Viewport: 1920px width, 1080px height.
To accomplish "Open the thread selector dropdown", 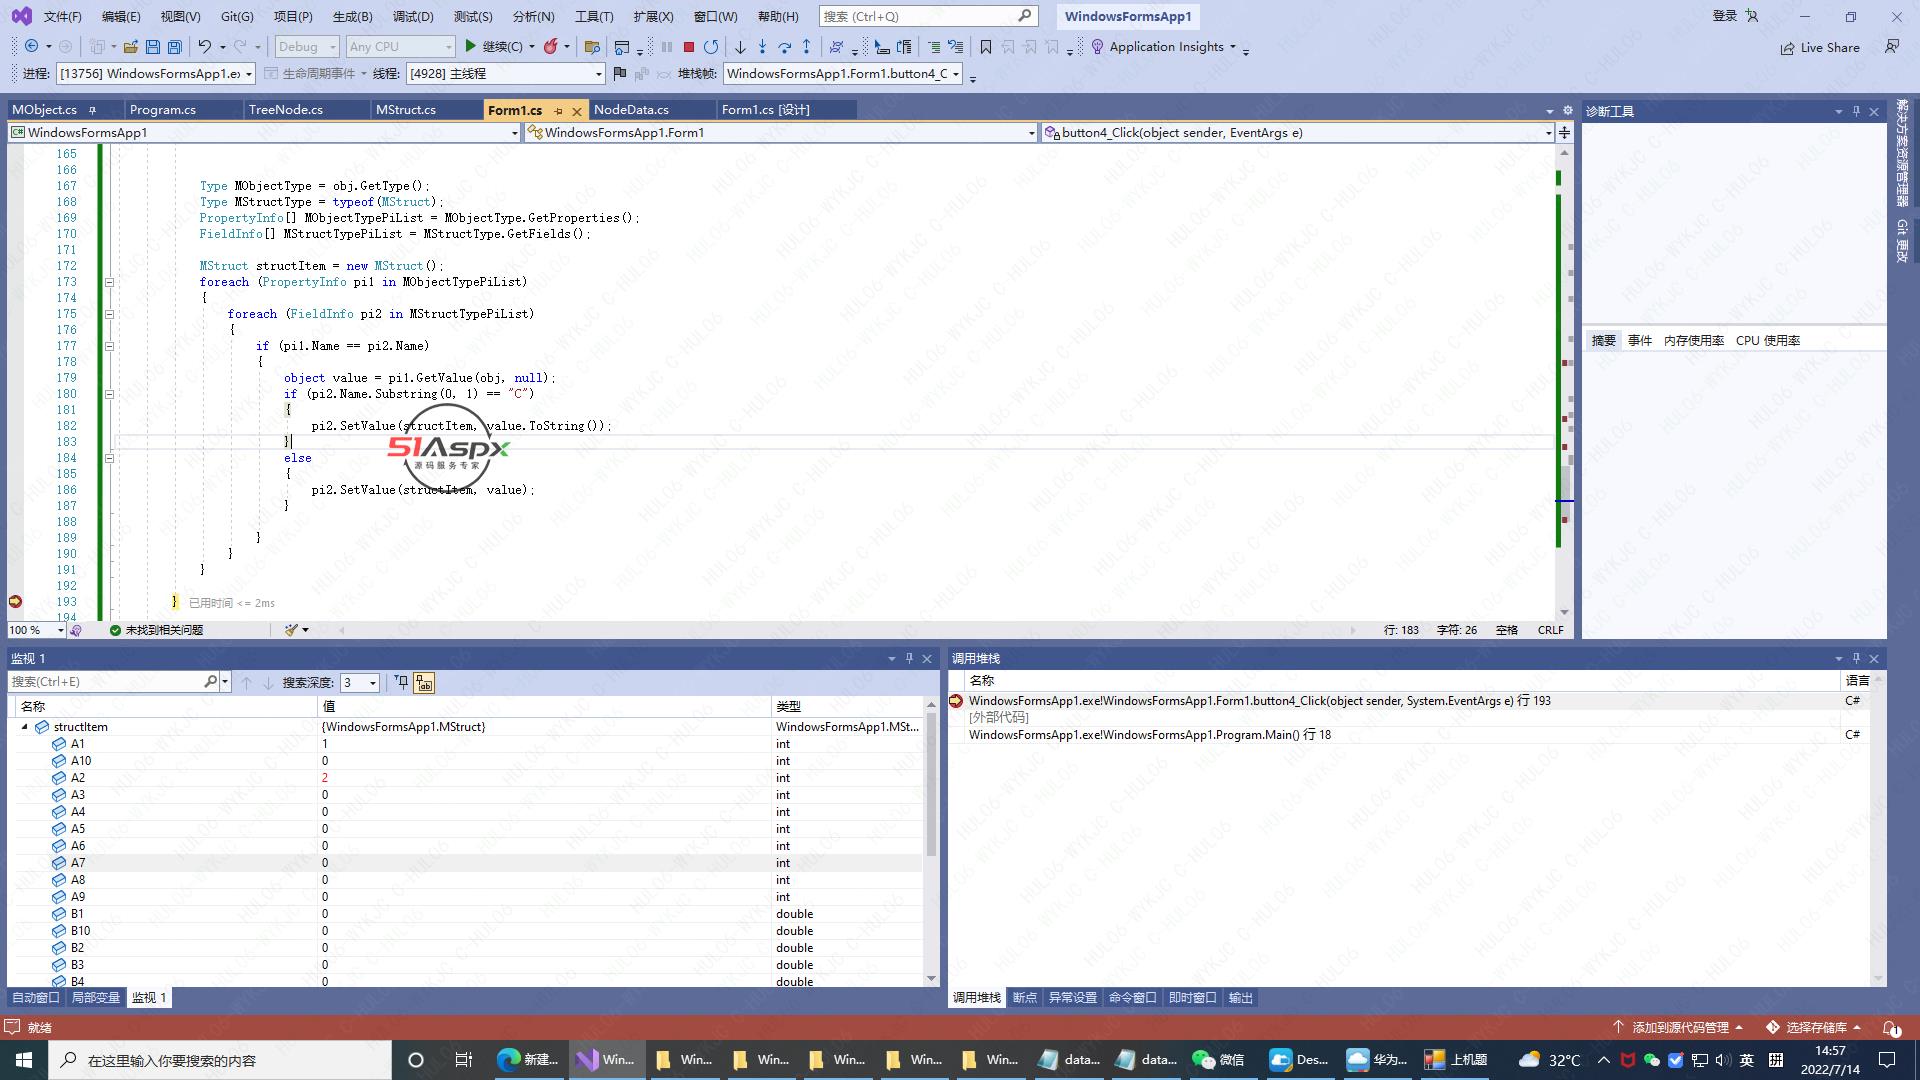I will point(598,74).
